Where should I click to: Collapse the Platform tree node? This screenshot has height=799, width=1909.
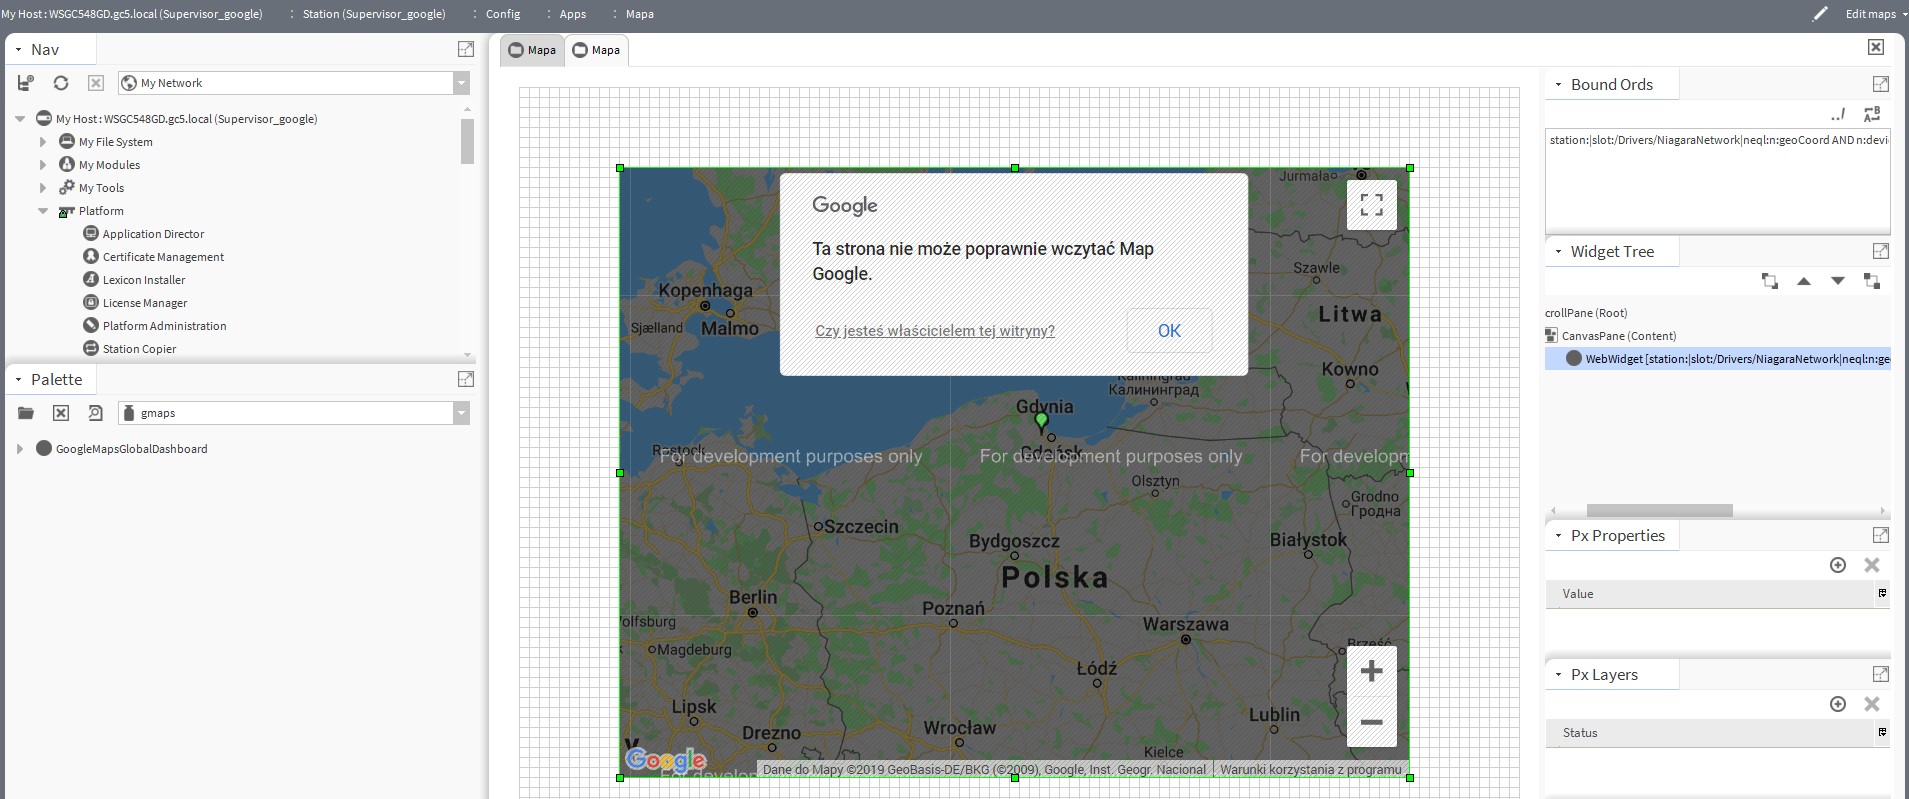[x=43, y=211]
